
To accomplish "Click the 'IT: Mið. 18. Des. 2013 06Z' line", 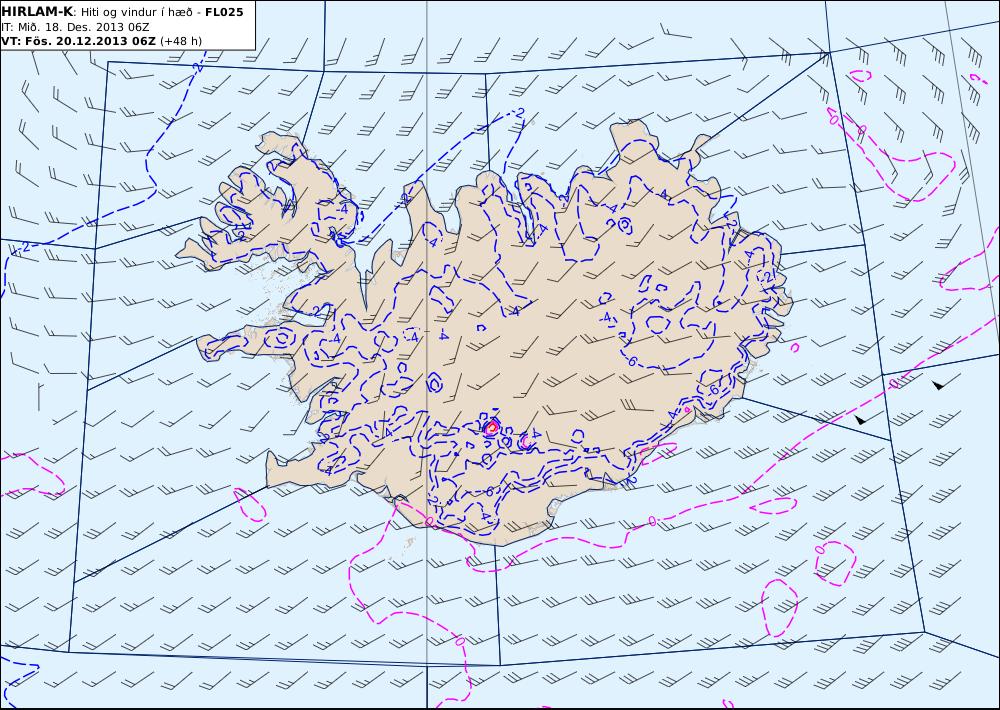I will click(x=76, y=27).
